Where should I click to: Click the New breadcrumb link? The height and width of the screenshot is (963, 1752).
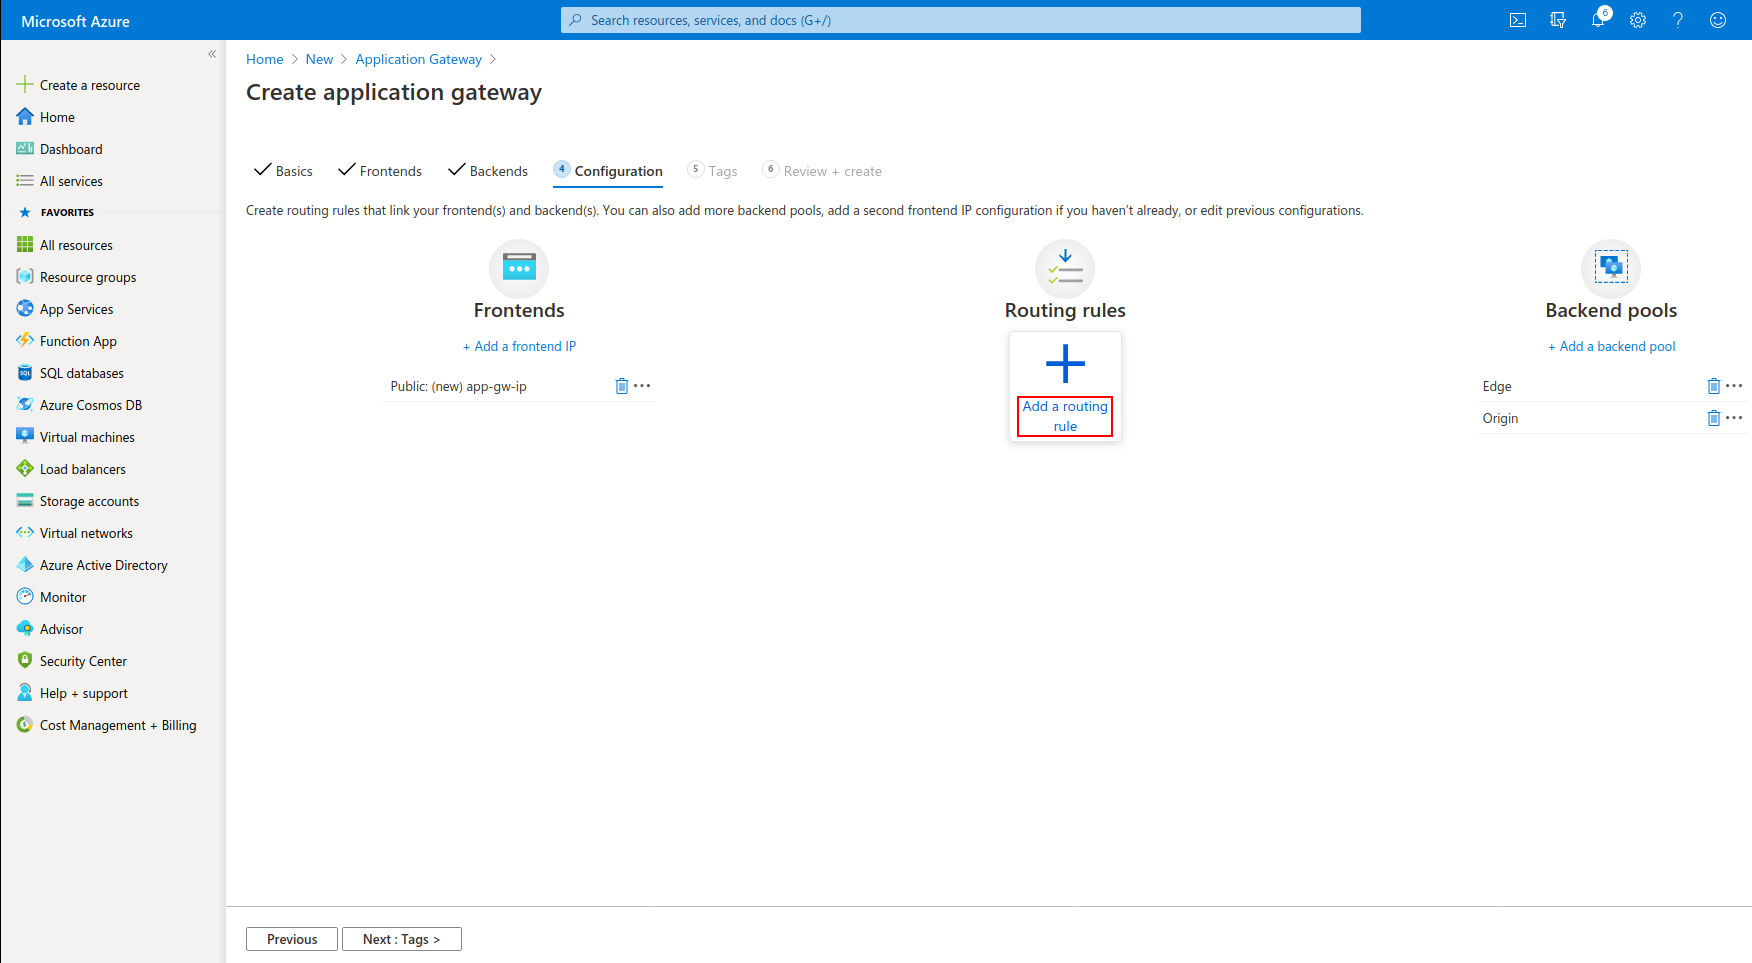[319, 59]
